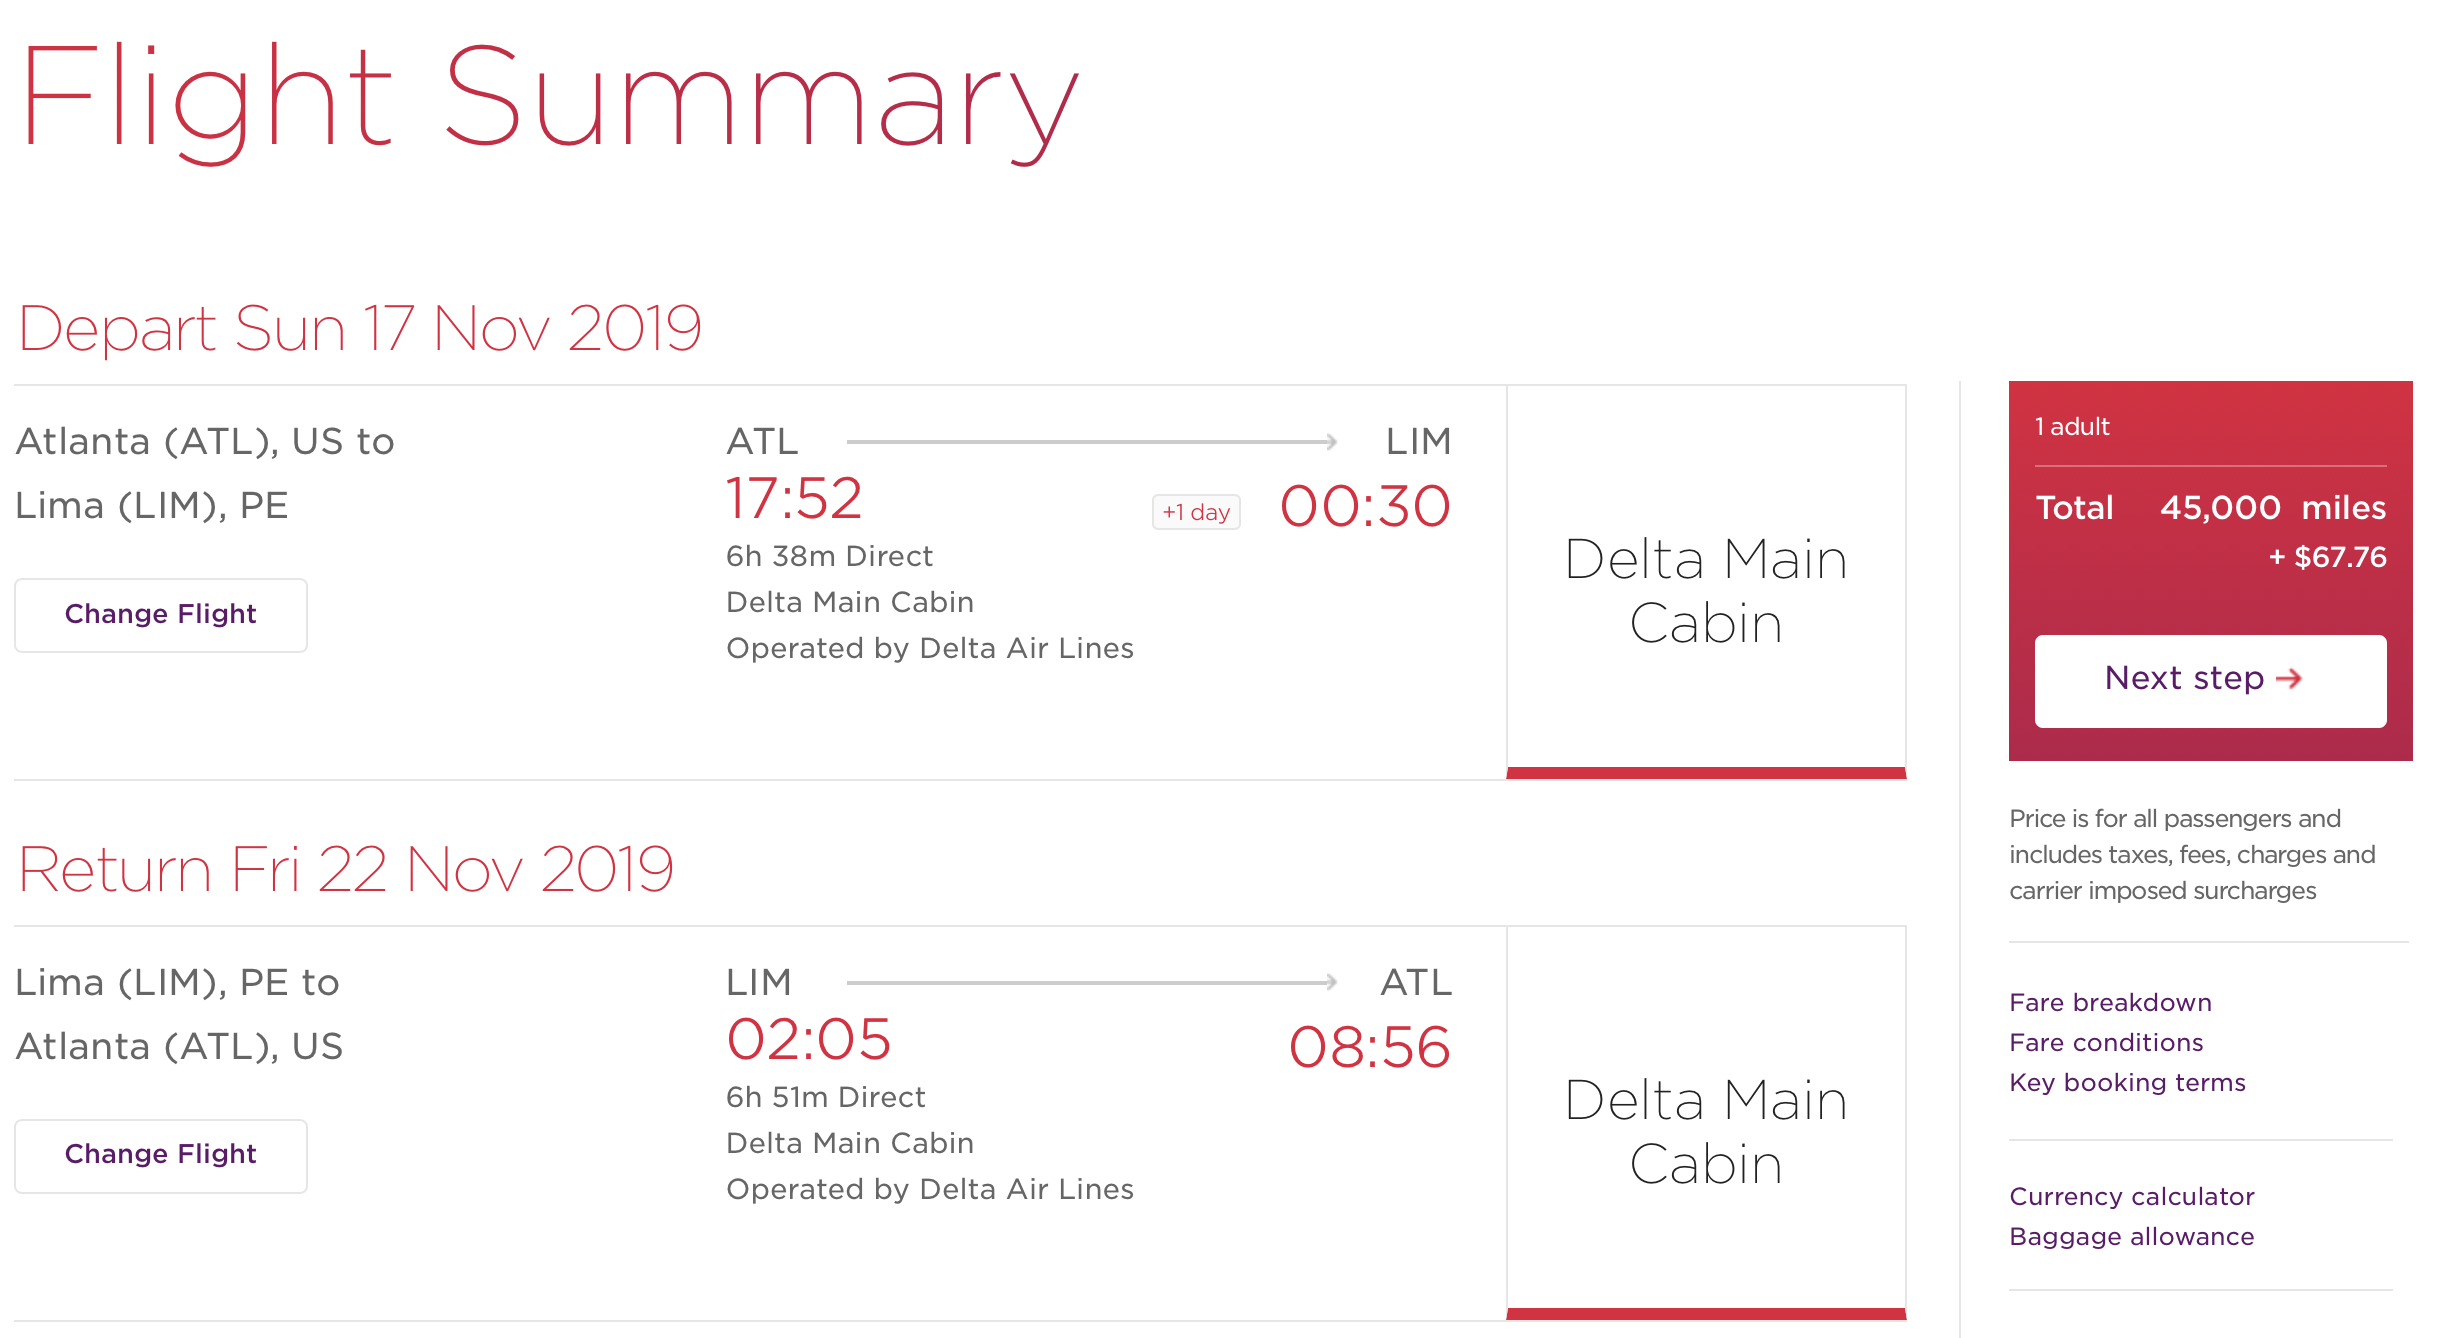View the Fare conditions link

pos(2106,1042)
